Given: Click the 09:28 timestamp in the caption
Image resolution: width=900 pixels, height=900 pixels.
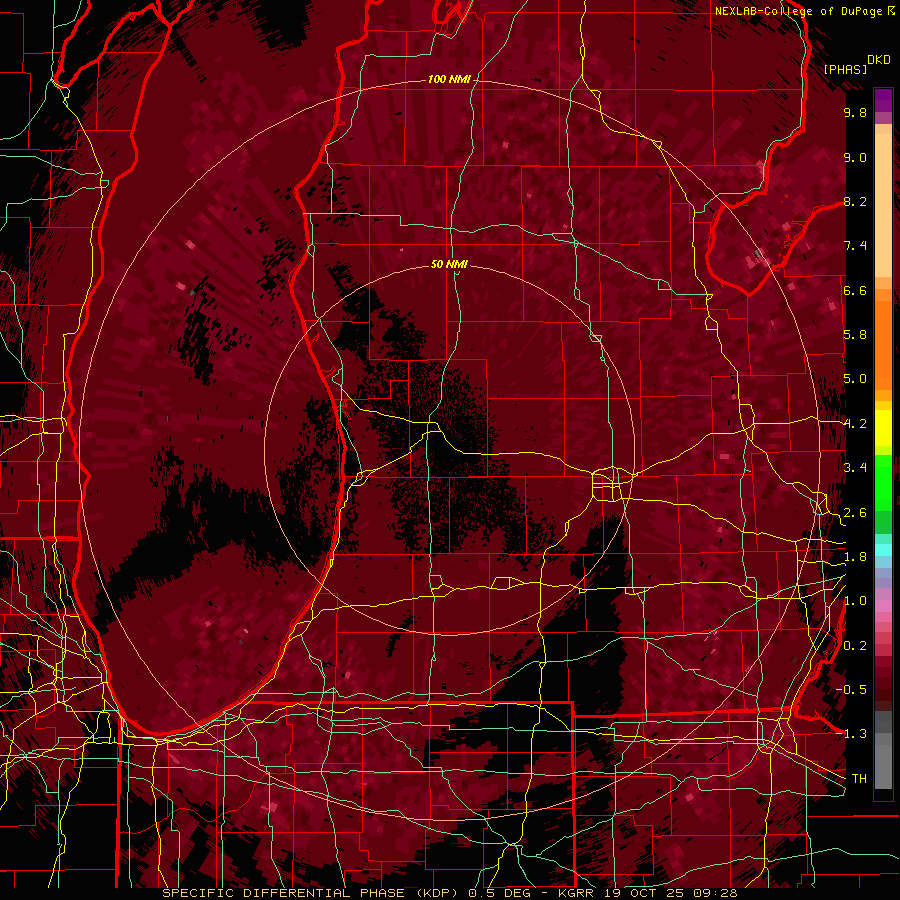Looking at the screenshot, I should pyautogui.click(x=717, y=893).
